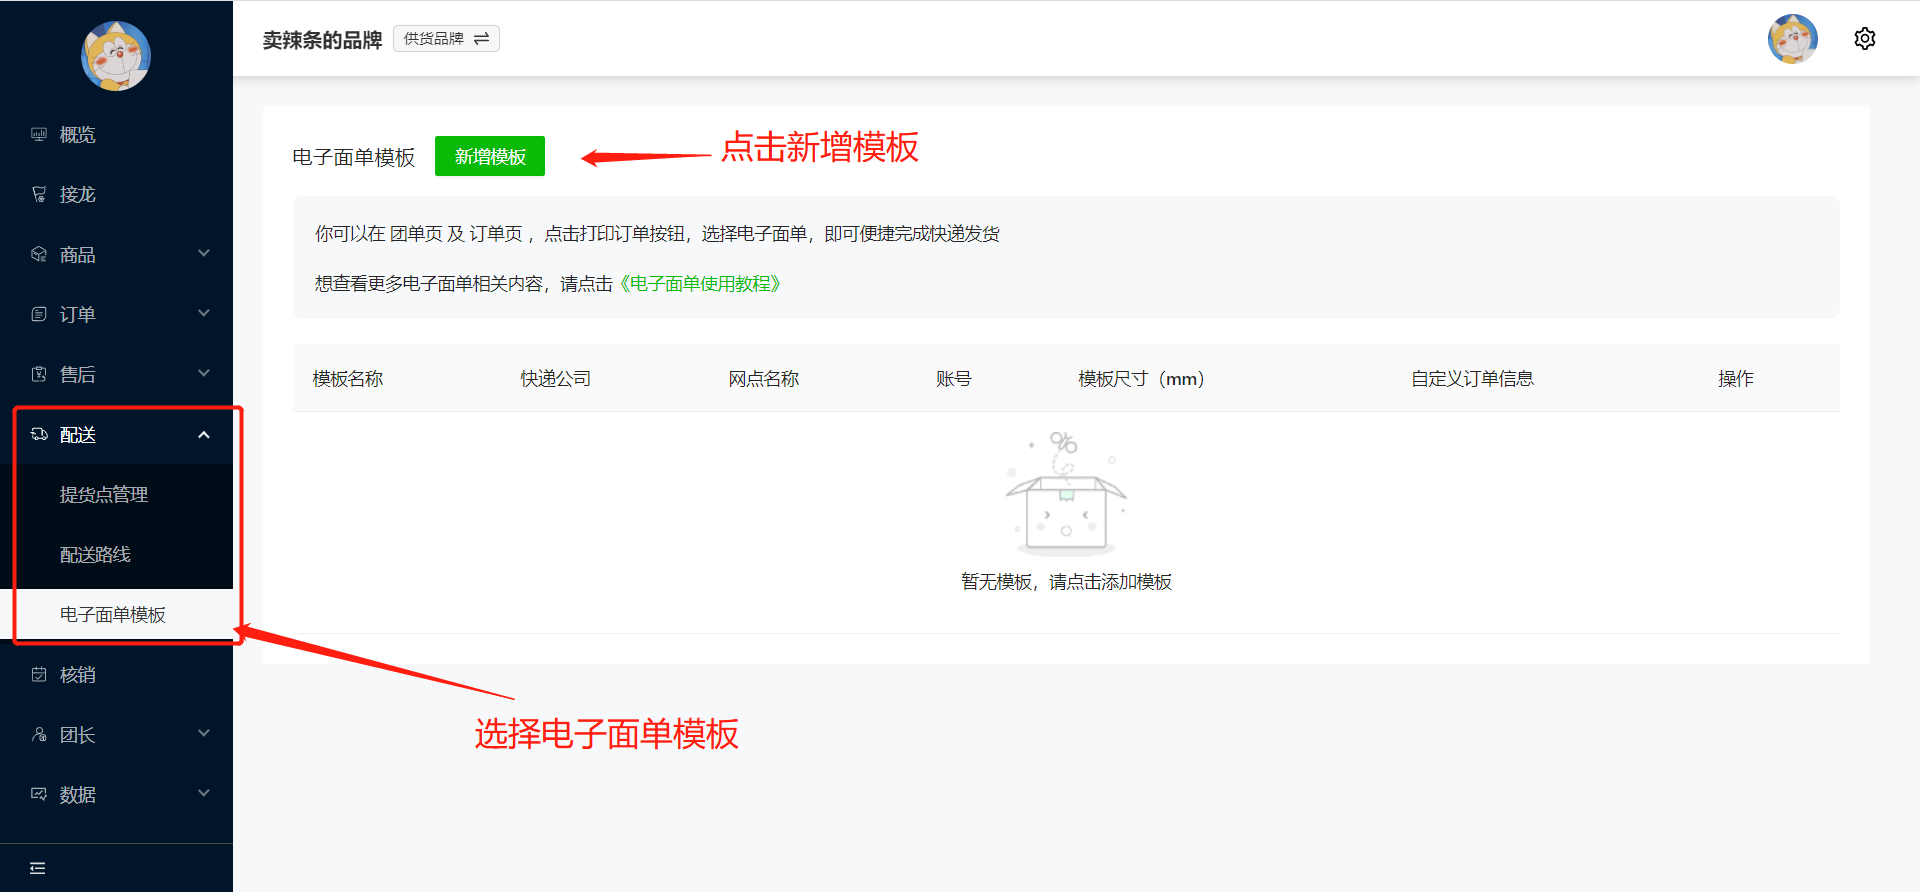The image size is (1920, 892).
Task: Click the green 新增模板 button
Action: pos(490,156)
